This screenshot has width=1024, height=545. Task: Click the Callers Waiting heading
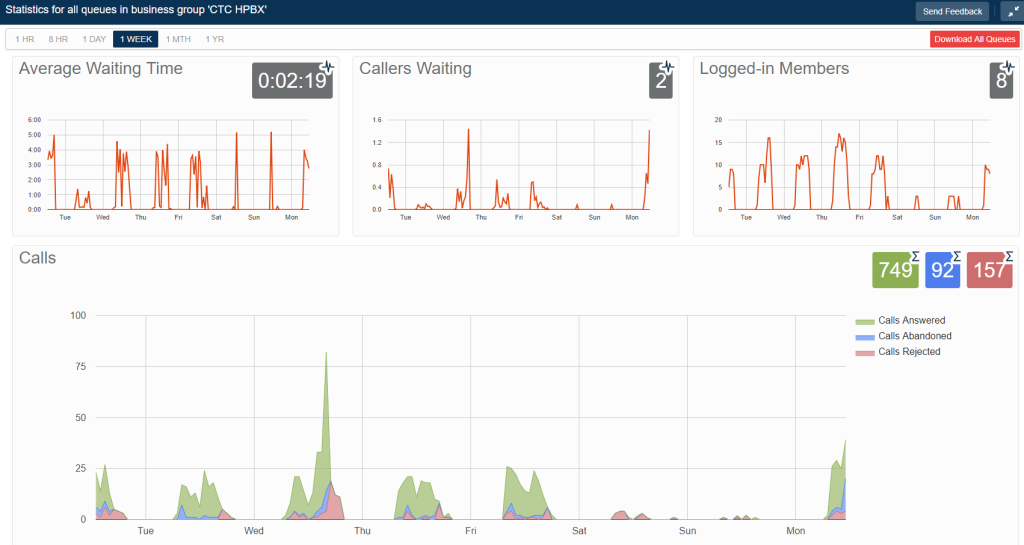pos(415,69)
